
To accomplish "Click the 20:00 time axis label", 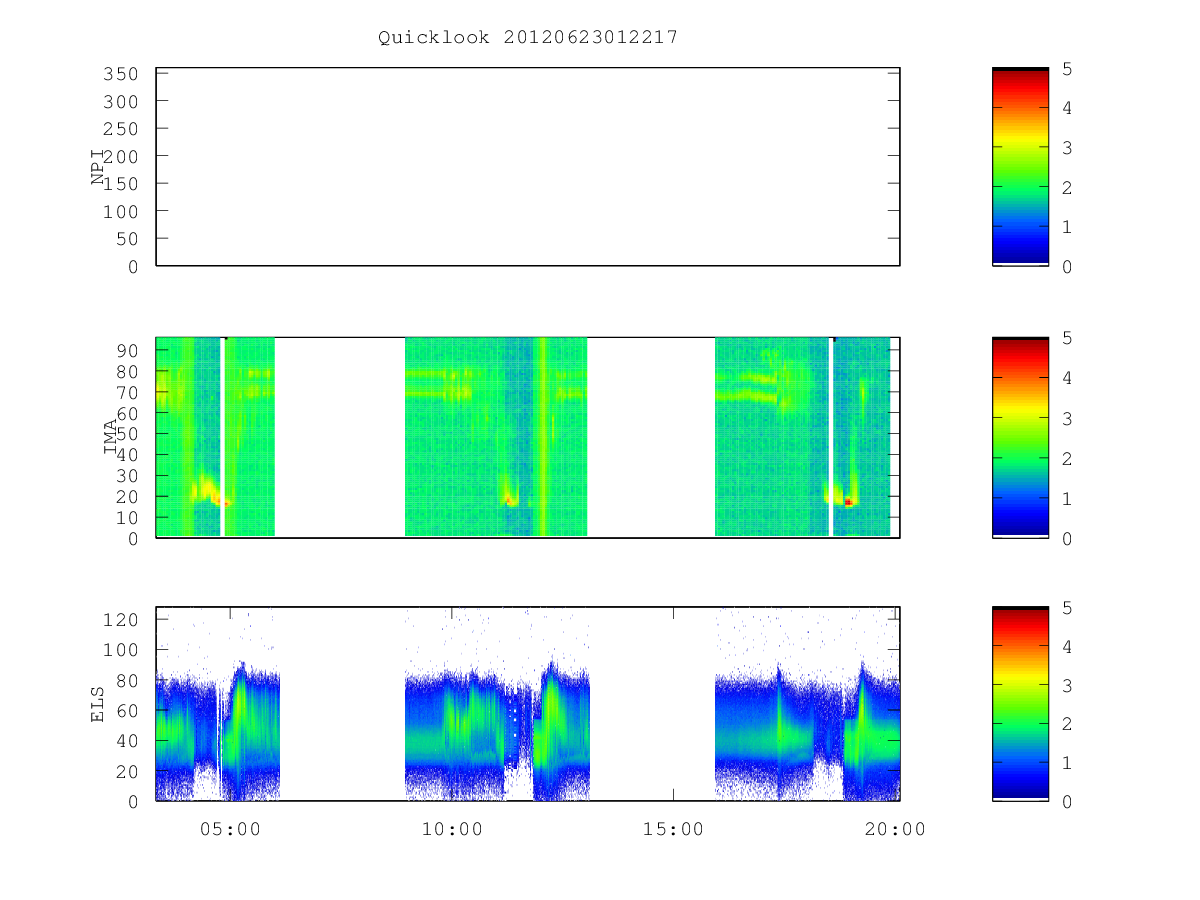I will 895,829.
